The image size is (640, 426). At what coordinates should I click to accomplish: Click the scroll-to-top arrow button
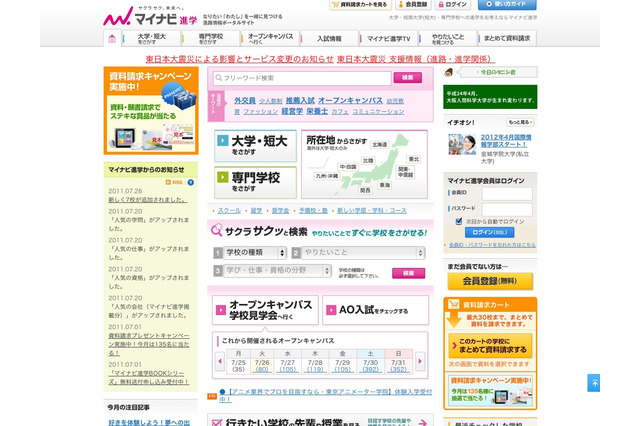593,383
